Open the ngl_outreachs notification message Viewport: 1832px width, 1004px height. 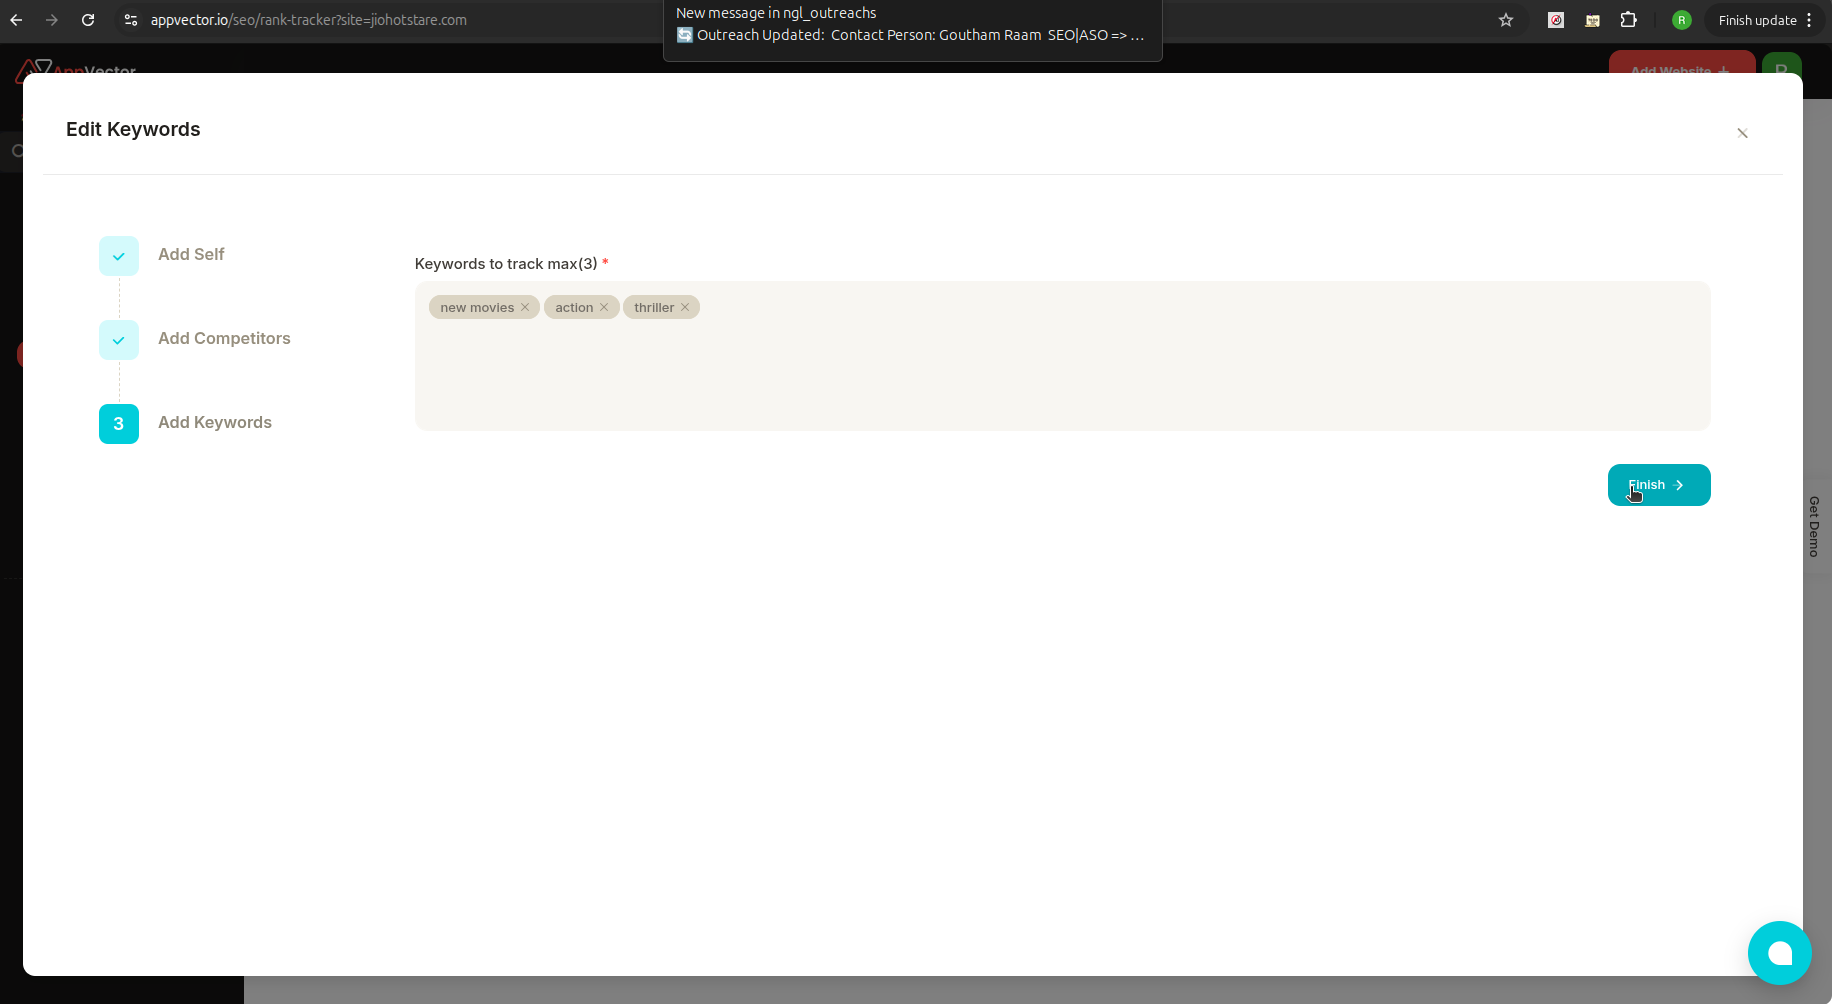coord(911,24)
